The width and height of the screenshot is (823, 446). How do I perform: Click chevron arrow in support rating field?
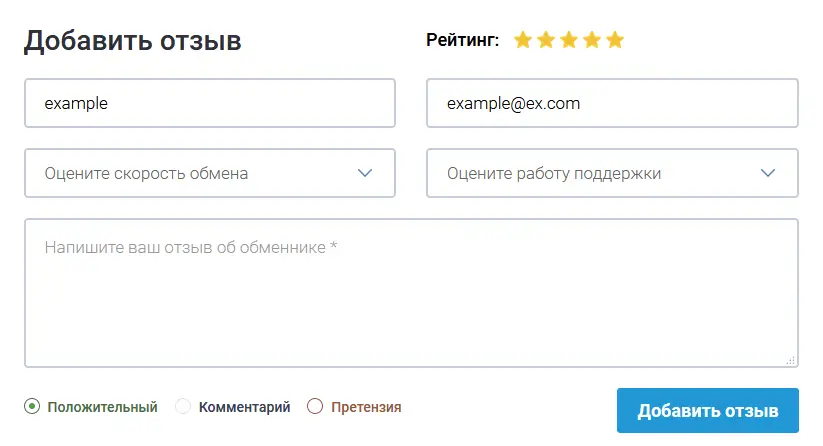point(768,173)
